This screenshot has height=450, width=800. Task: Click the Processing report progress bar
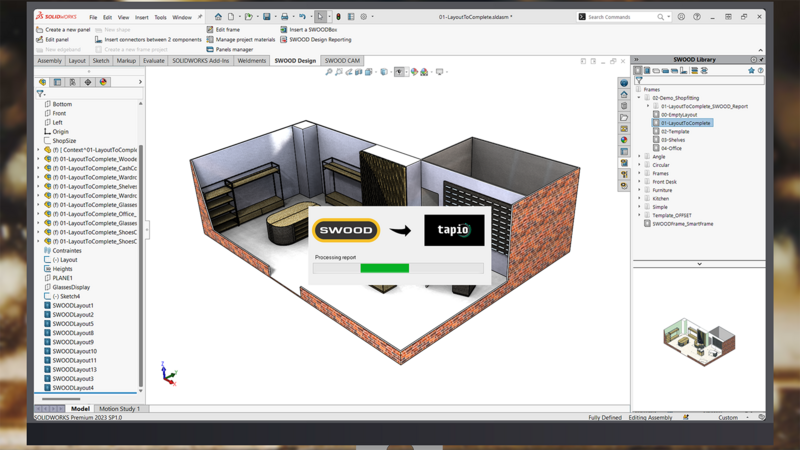(398, 268)
